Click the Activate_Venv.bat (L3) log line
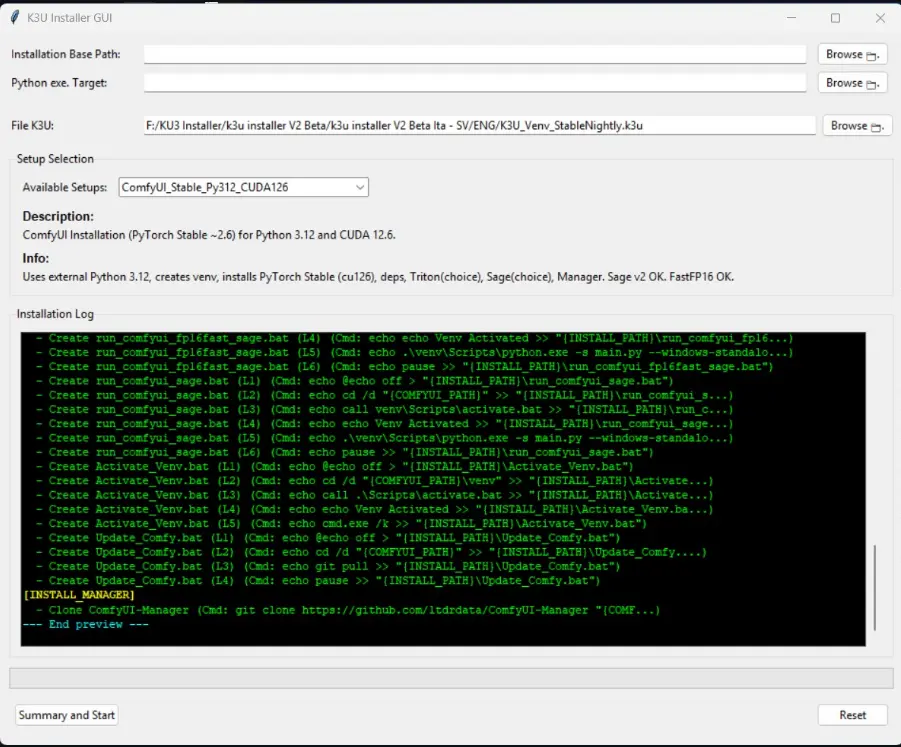 [x=374, y=495]
